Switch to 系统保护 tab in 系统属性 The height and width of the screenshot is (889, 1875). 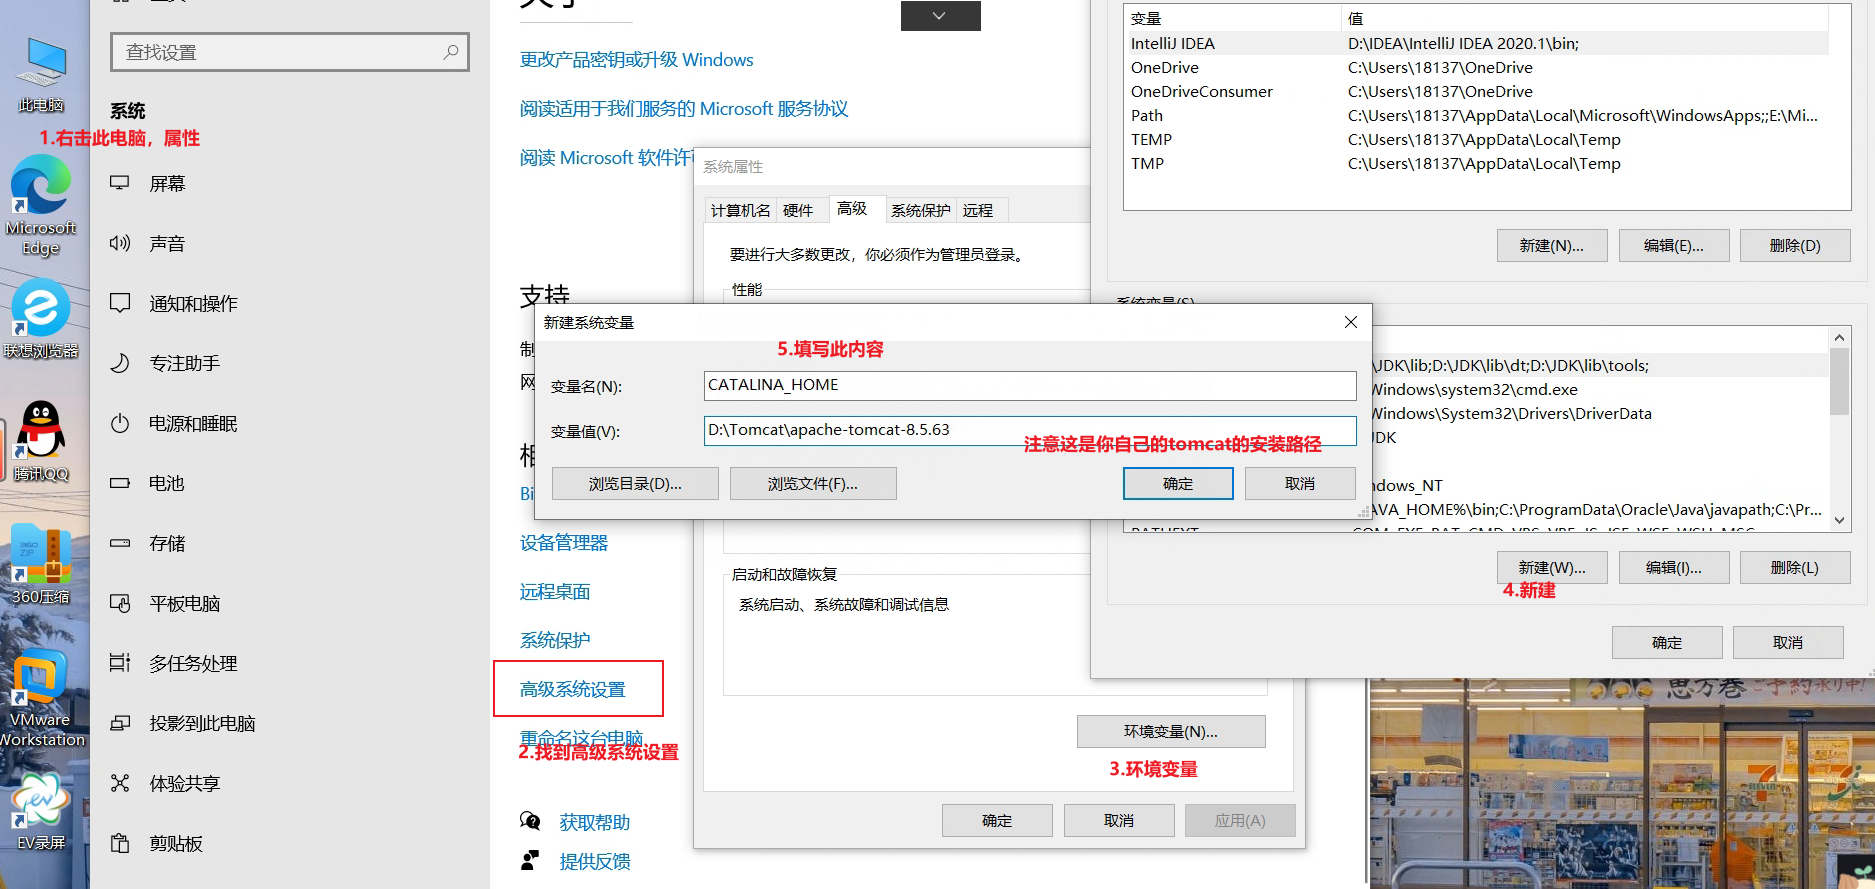(x=920, y=210)
